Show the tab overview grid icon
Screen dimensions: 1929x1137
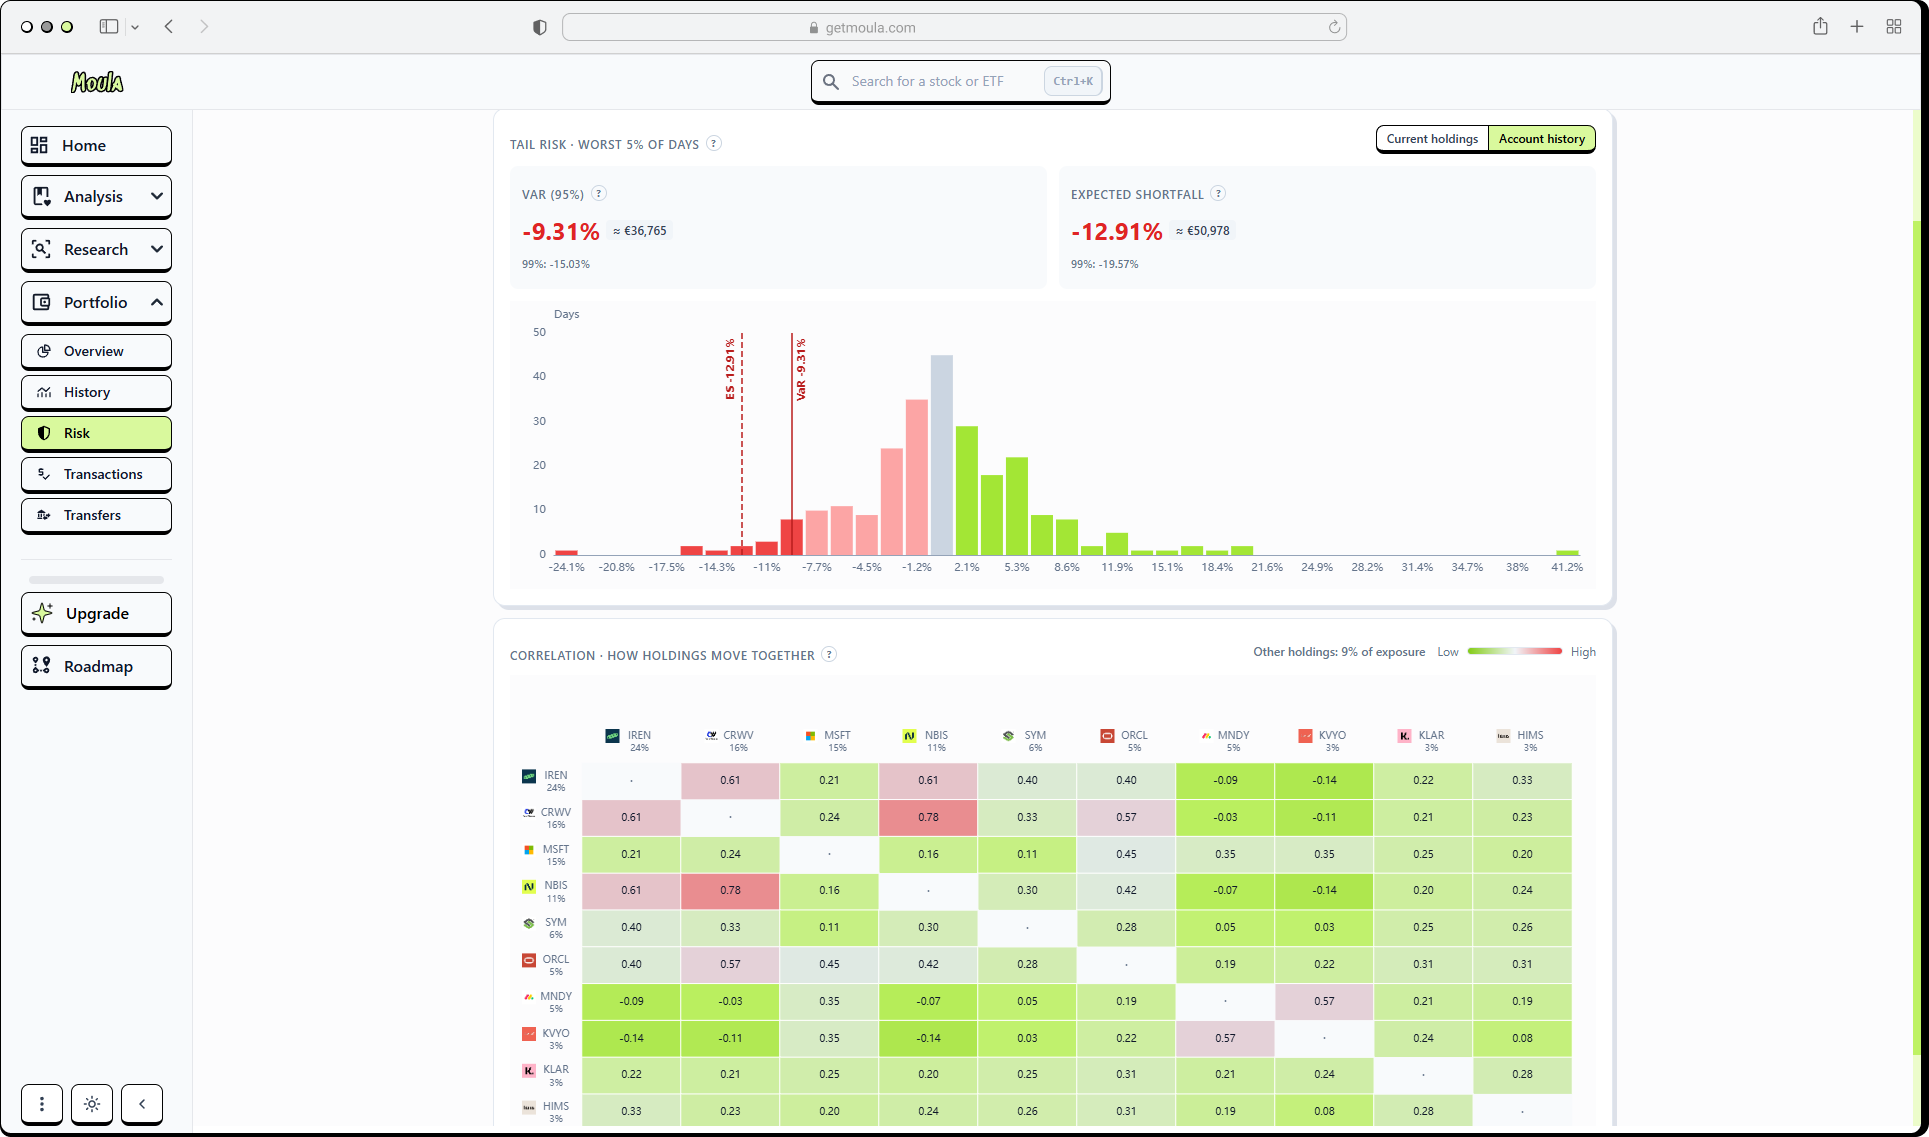1894,27
